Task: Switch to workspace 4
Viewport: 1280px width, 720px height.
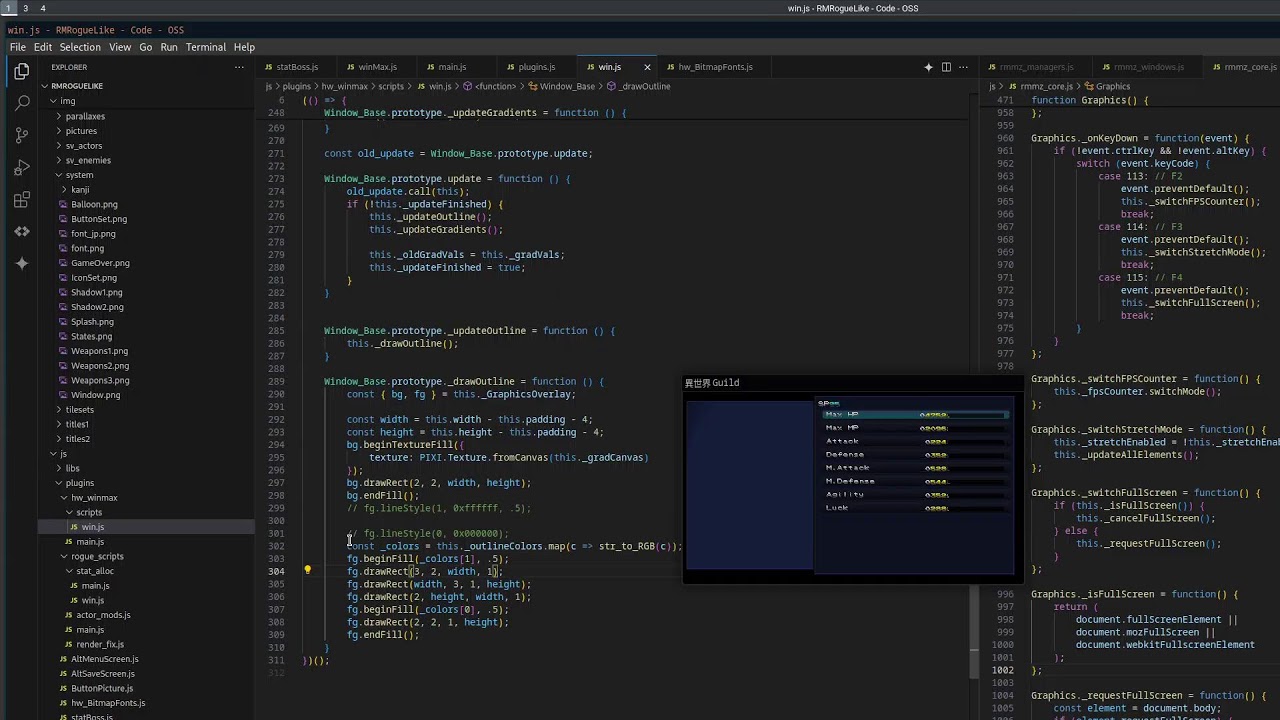Action: pyautogui.click(x=42, y=8)
